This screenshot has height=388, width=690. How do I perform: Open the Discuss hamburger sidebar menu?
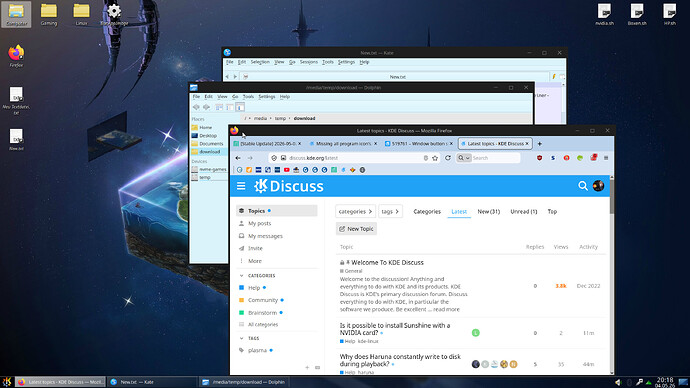(241, 186)
